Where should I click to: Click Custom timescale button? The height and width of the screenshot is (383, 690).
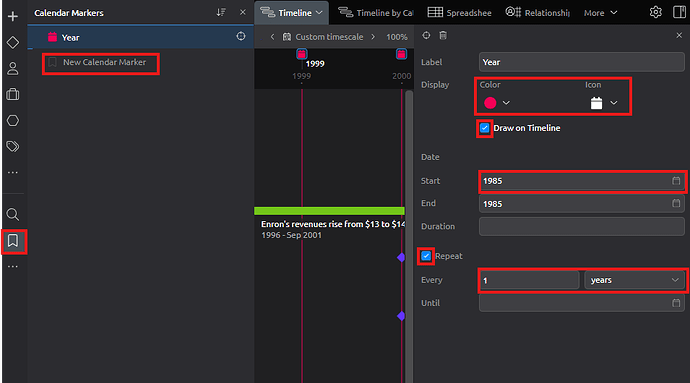(323, 37)
